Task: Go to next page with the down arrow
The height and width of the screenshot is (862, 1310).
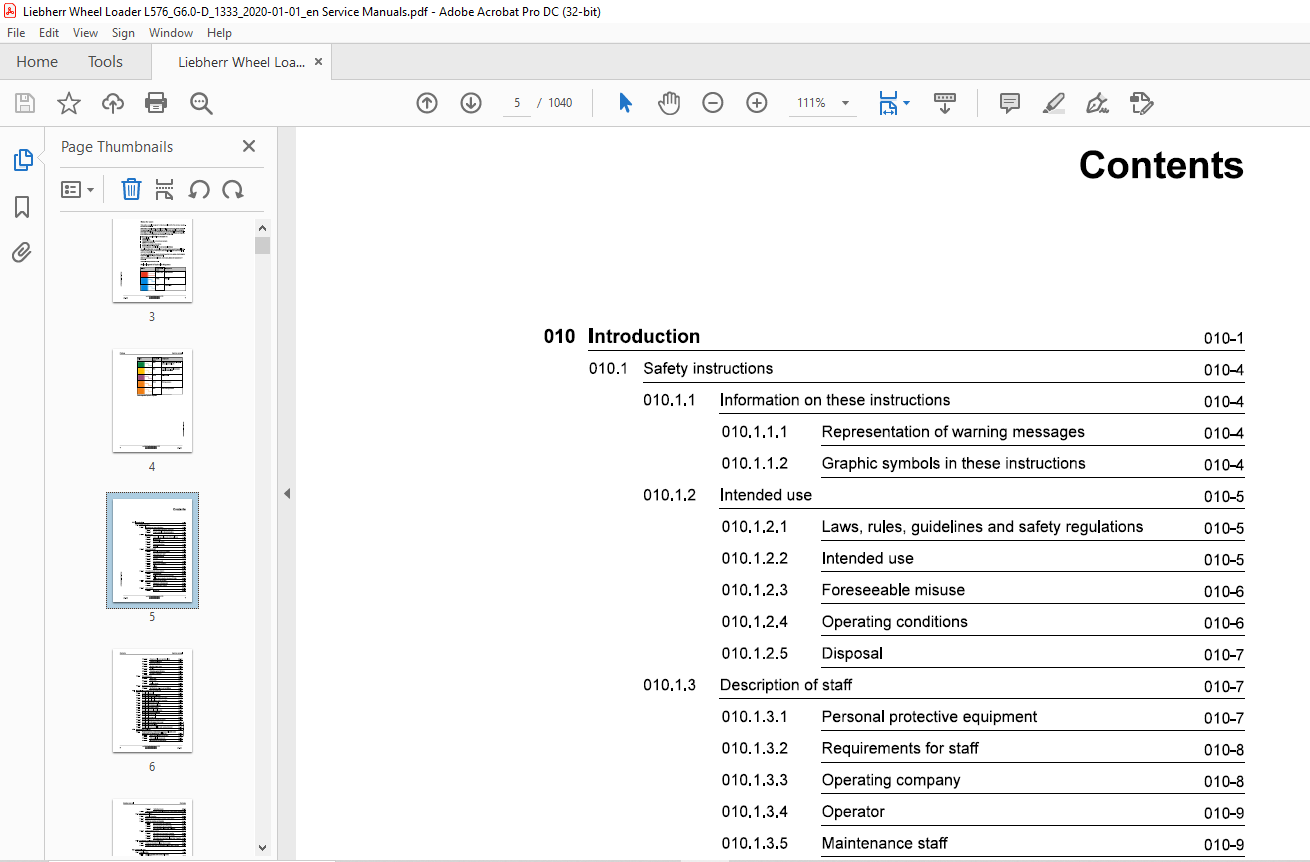Action: pos(471,103)
